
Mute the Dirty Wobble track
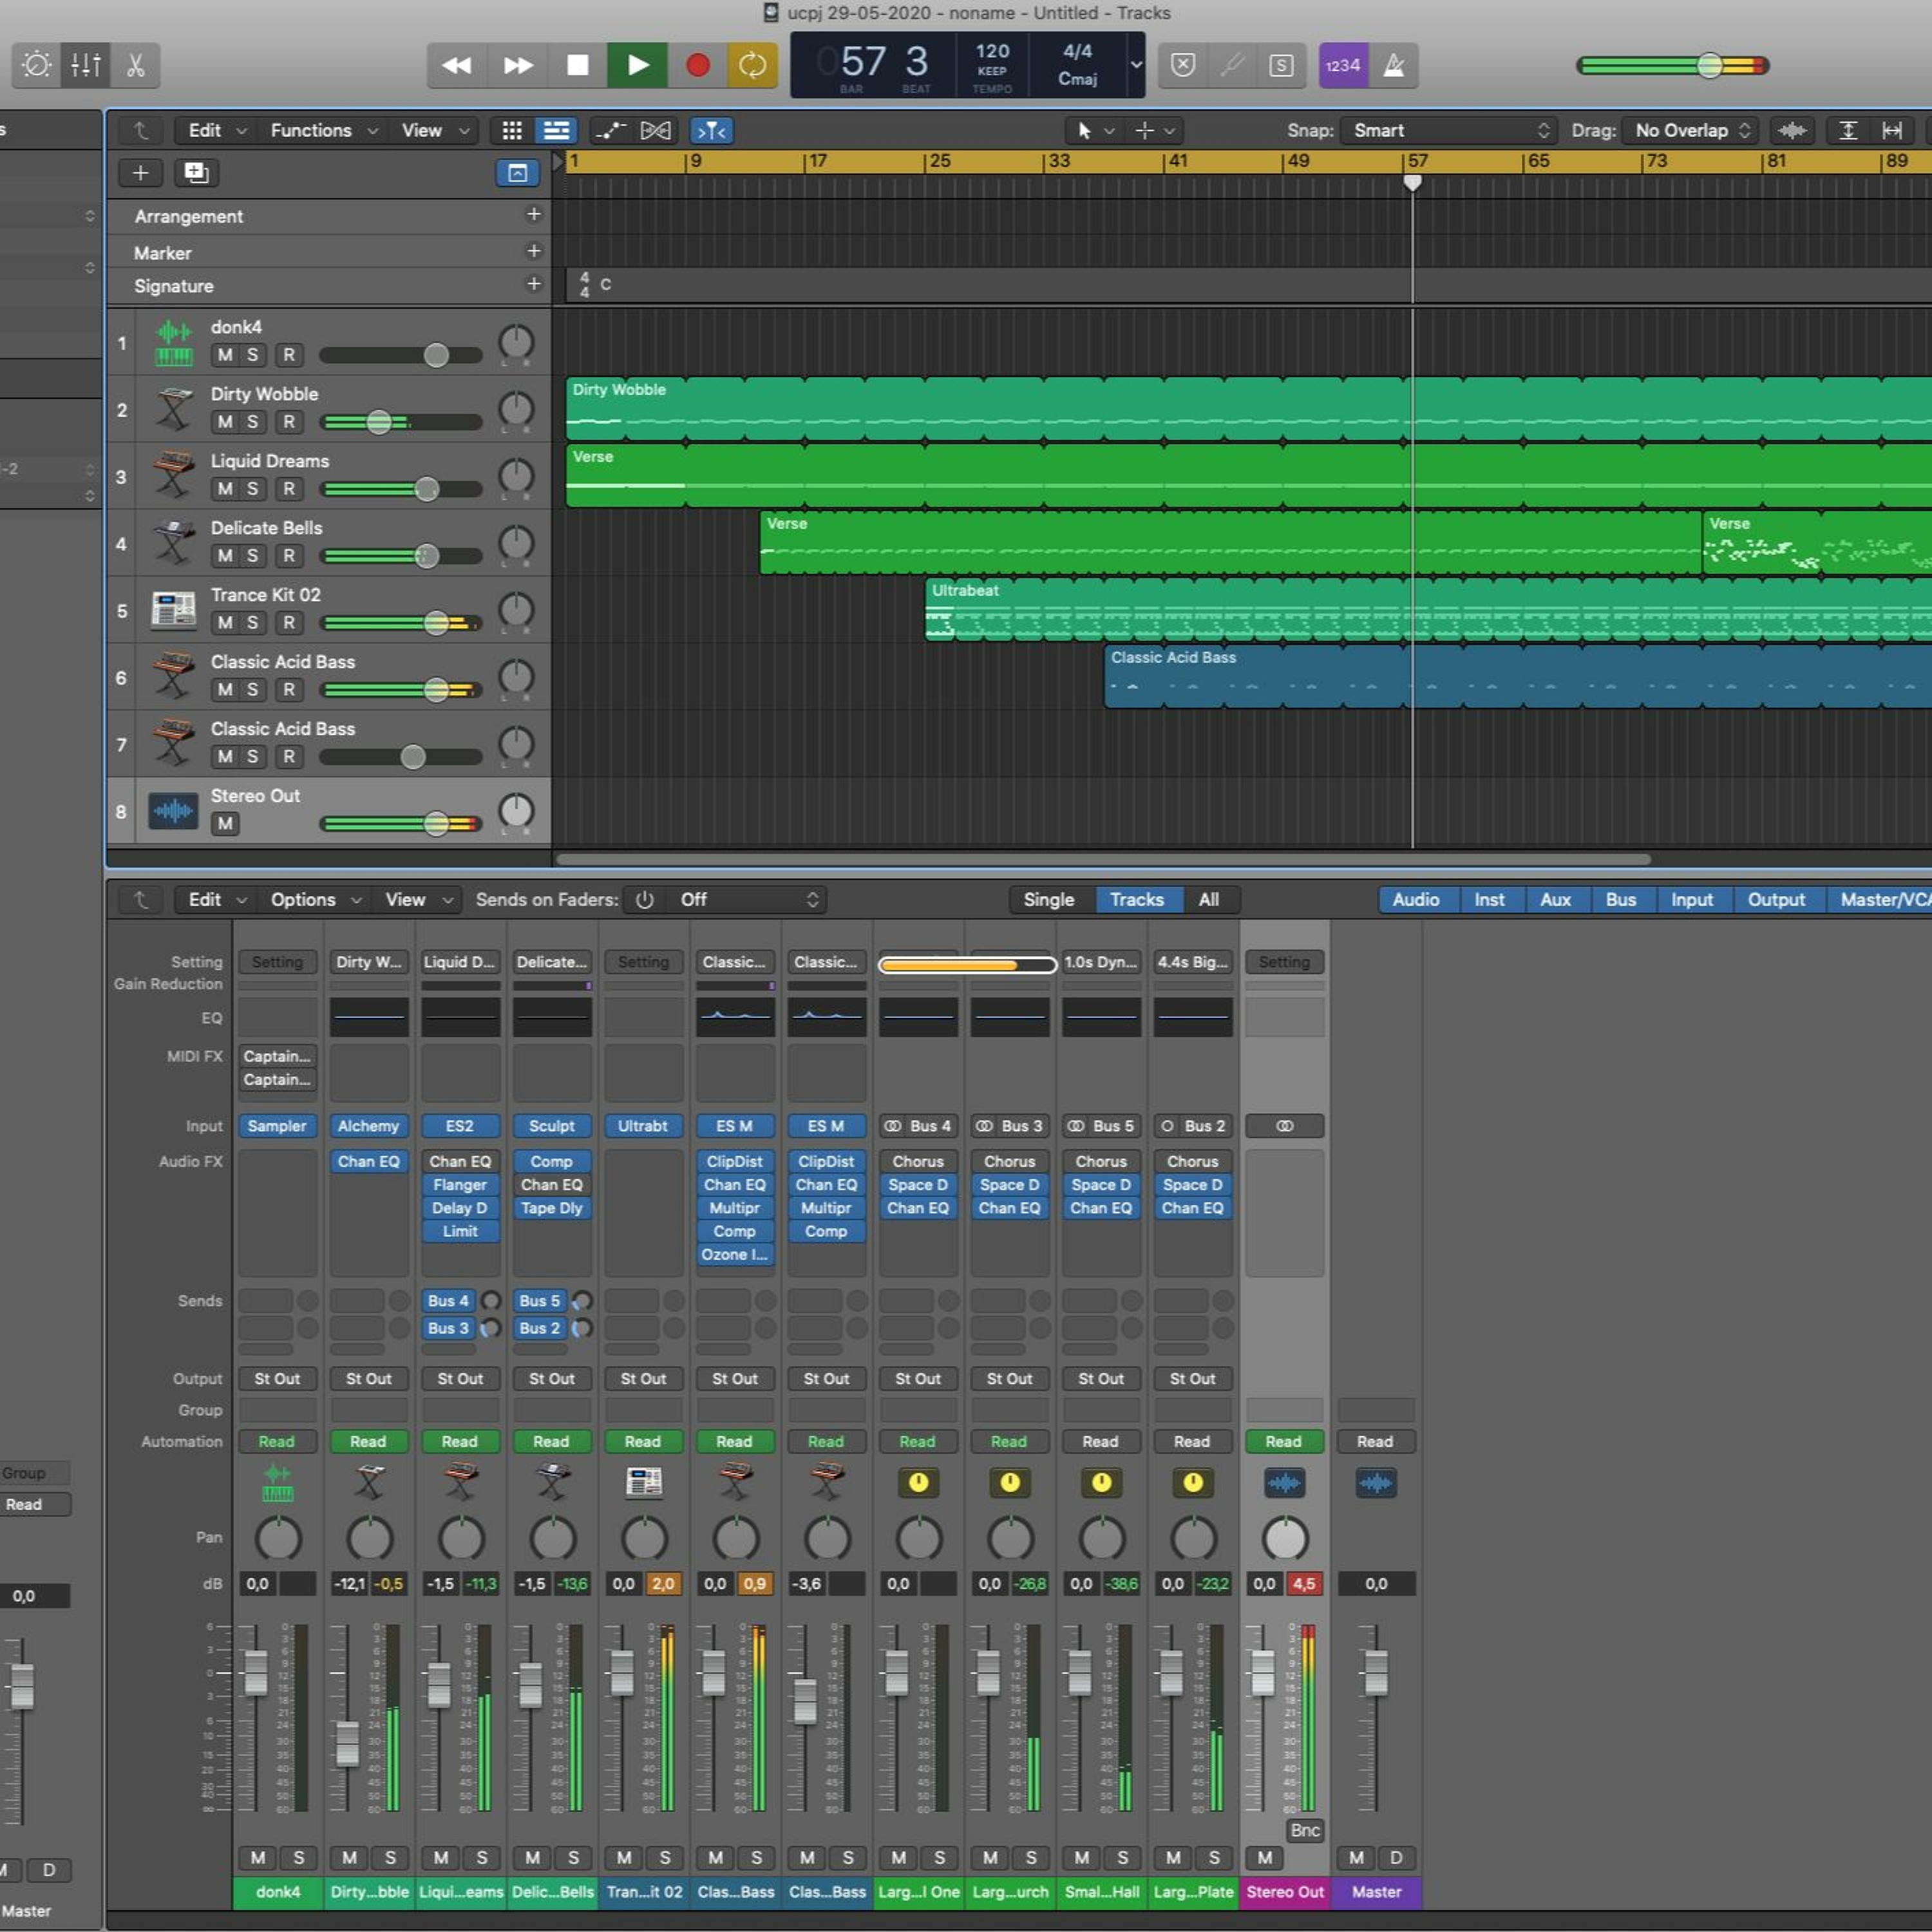[x=225, y=422]
